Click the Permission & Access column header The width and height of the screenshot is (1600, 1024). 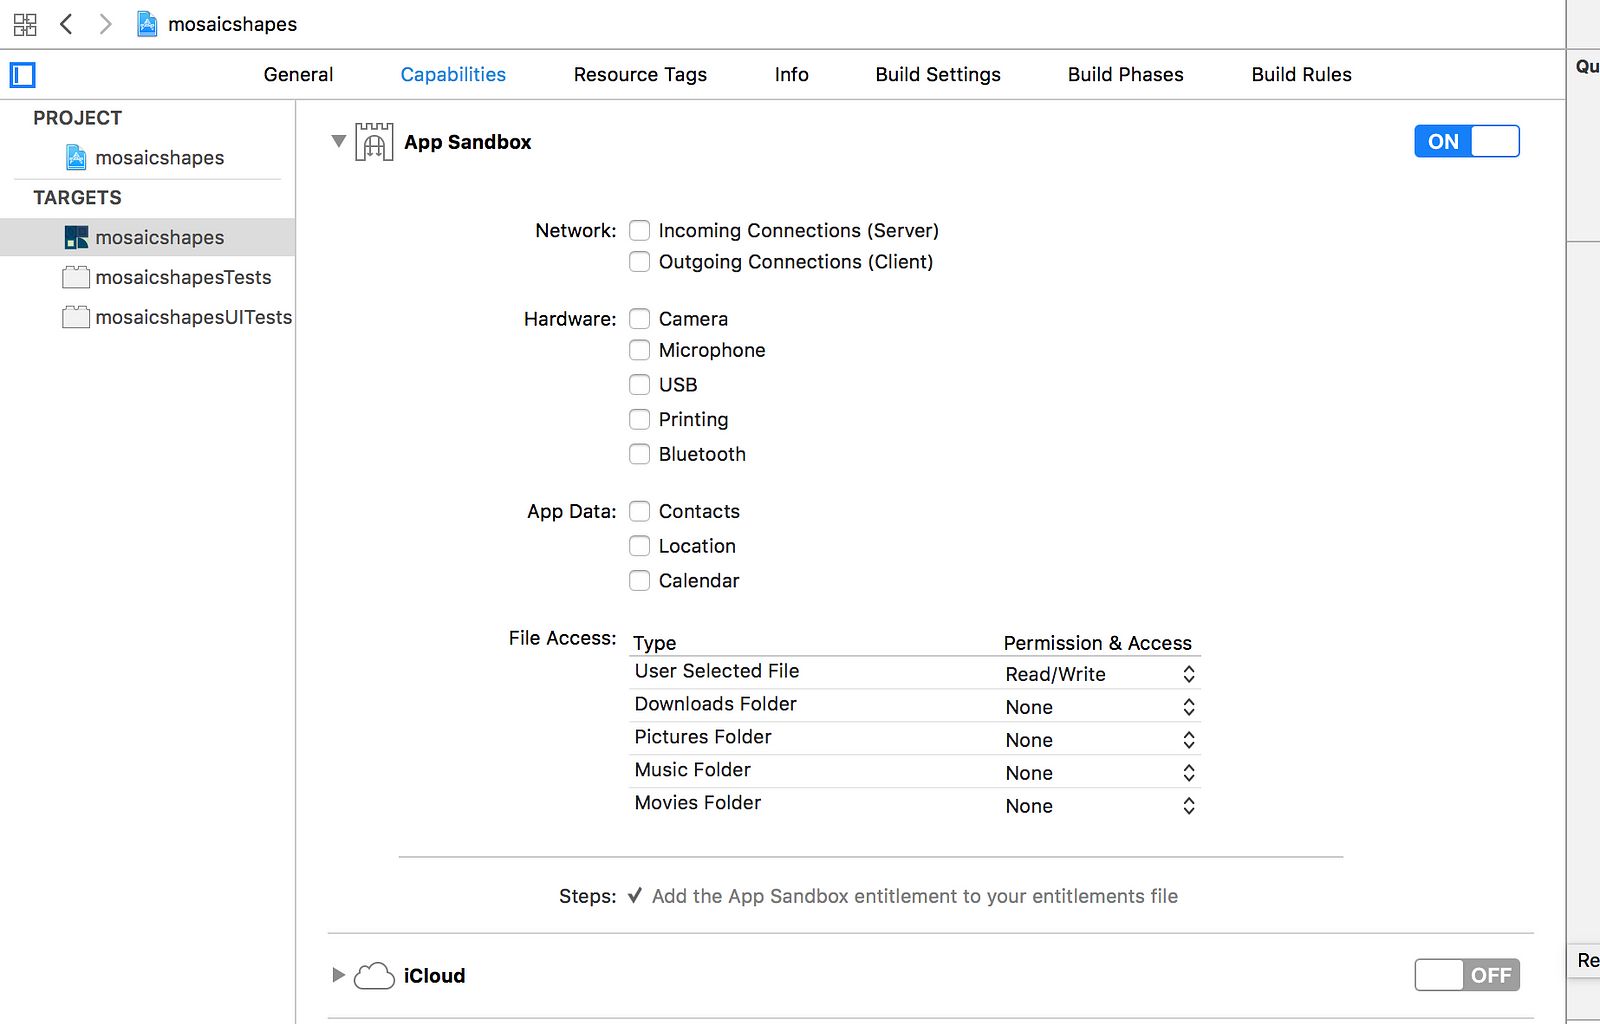coord(1097,643)
